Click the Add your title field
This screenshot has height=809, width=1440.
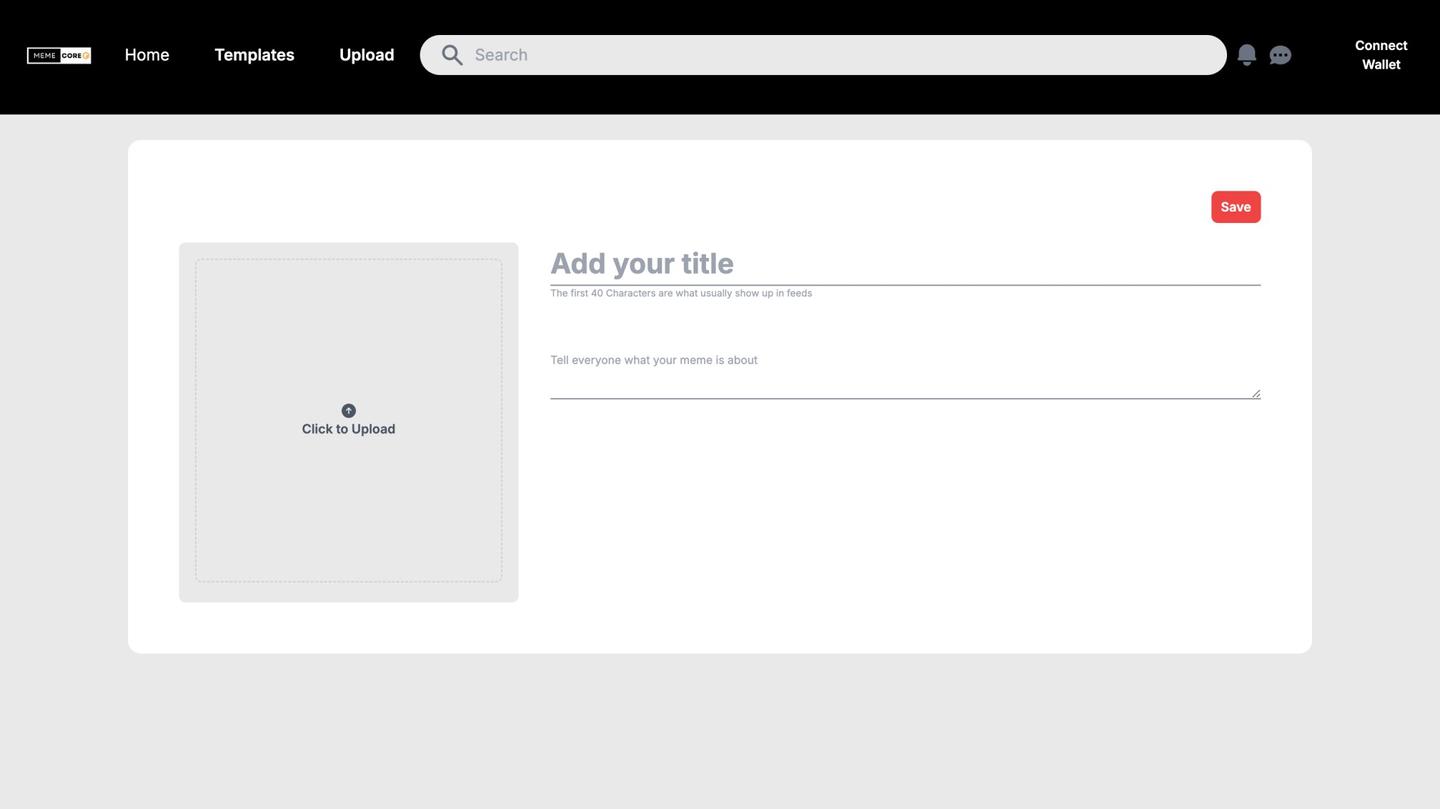click(905, 264)
